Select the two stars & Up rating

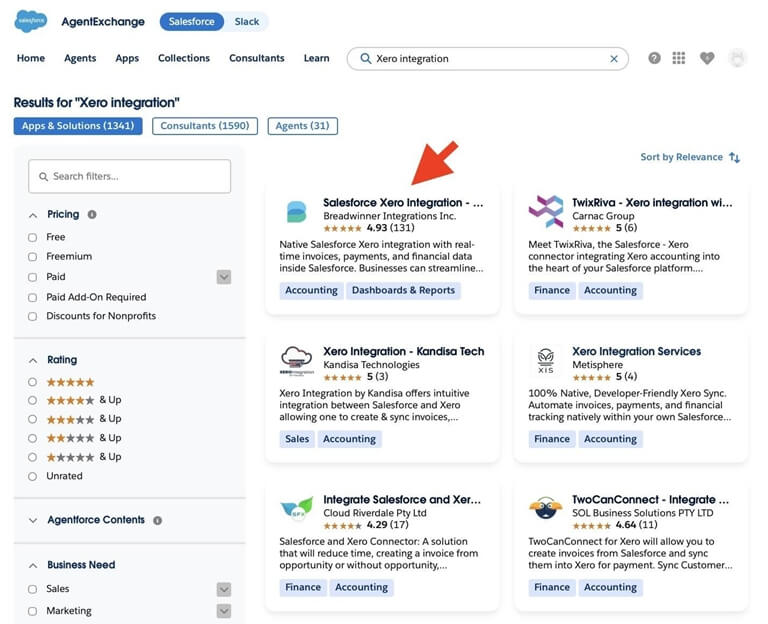[x=32, y=438]
